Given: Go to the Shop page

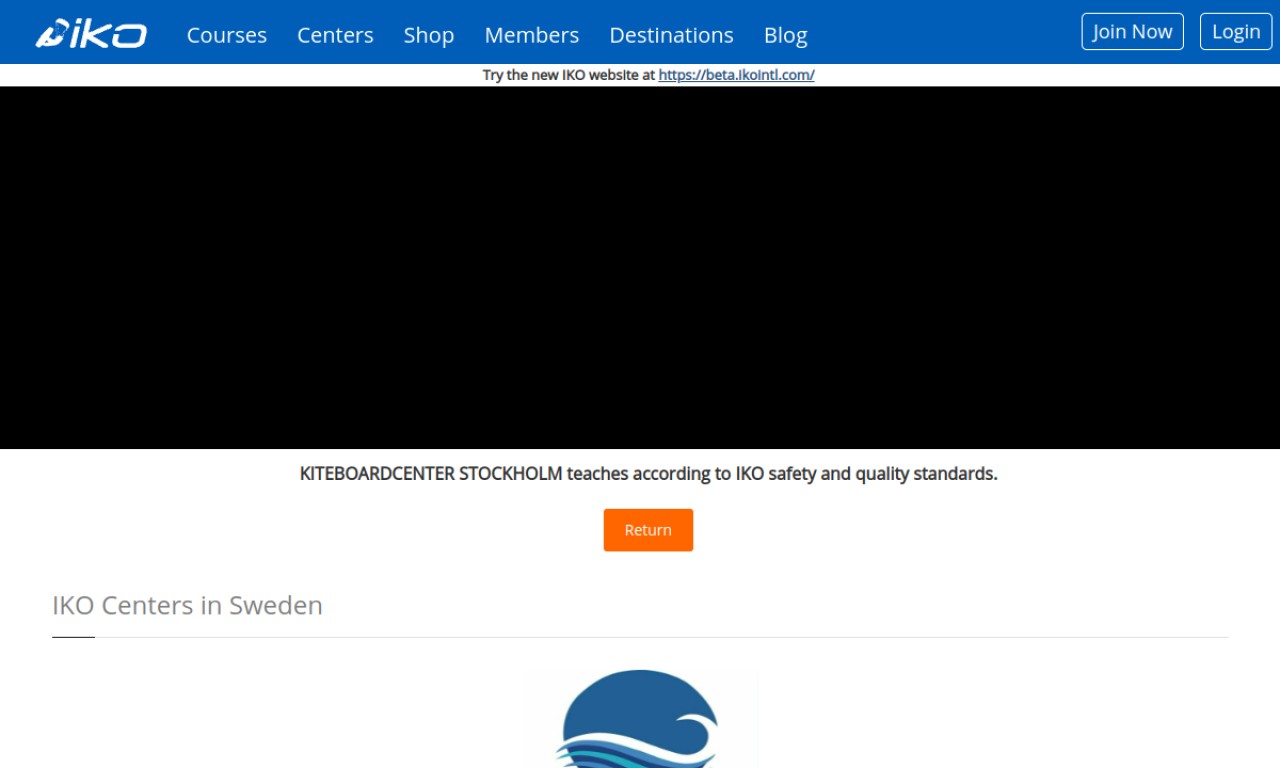Looking at the screenshot, I should tap(429, 35).
